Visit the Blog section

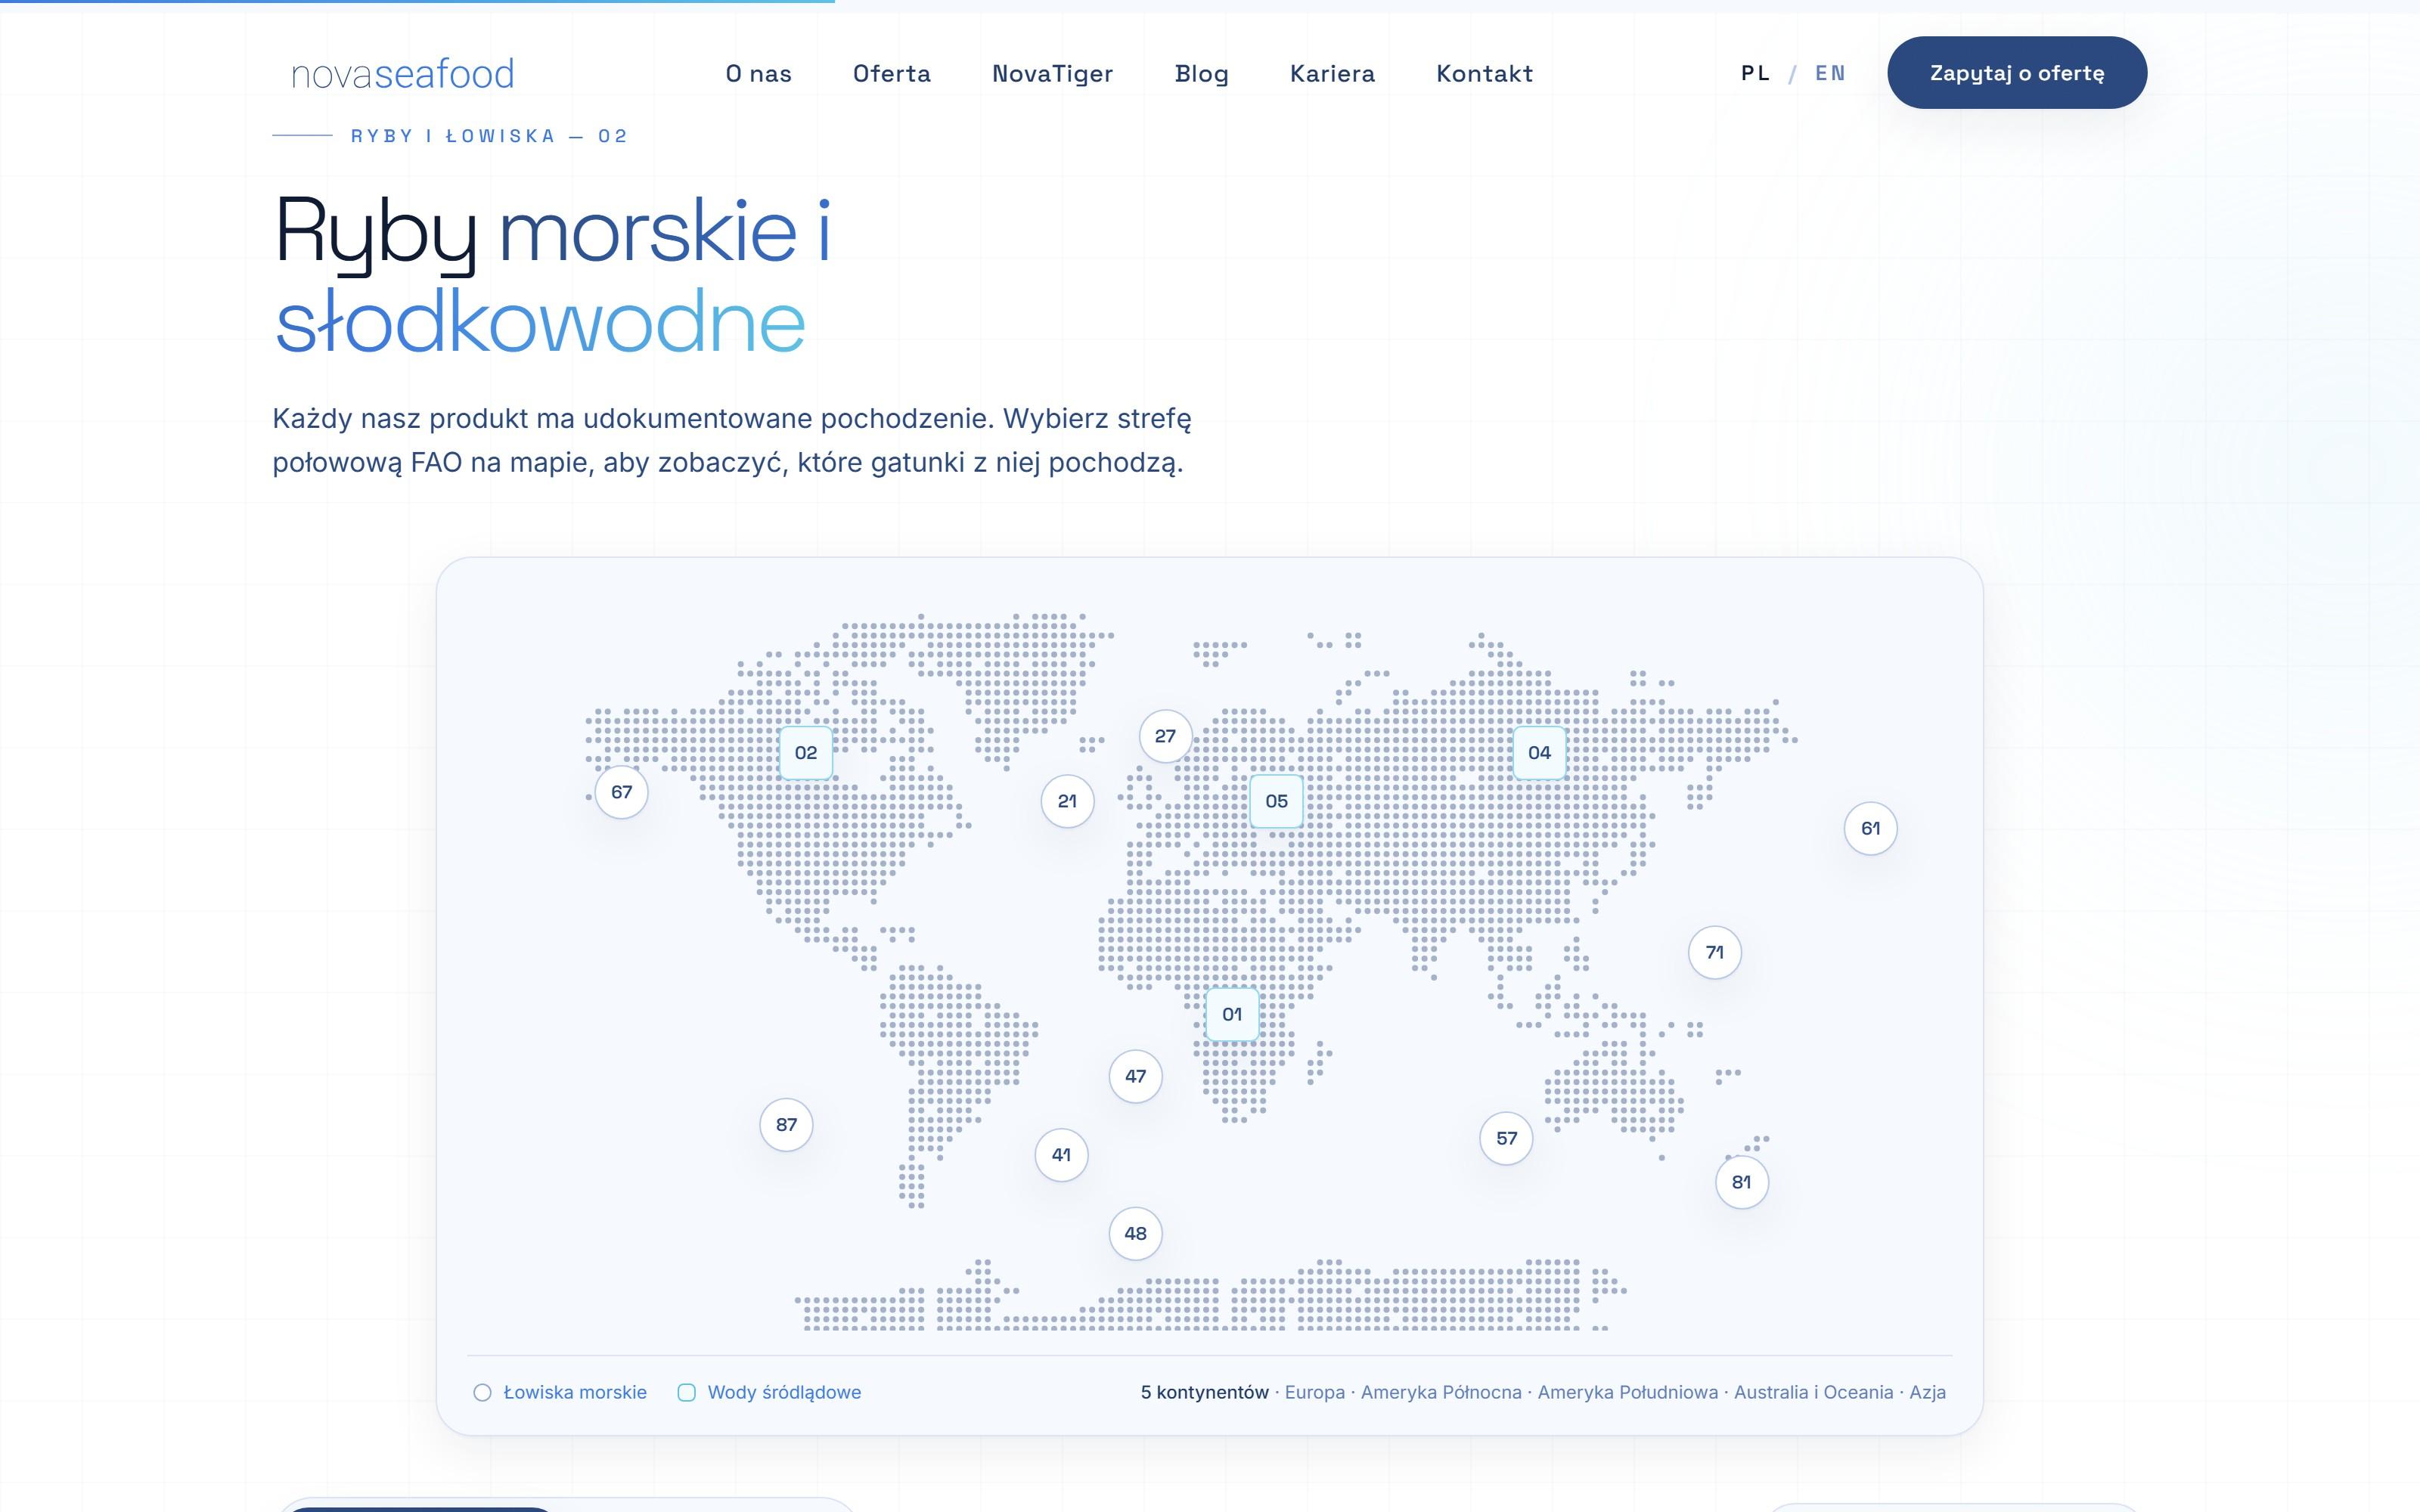1202,73
